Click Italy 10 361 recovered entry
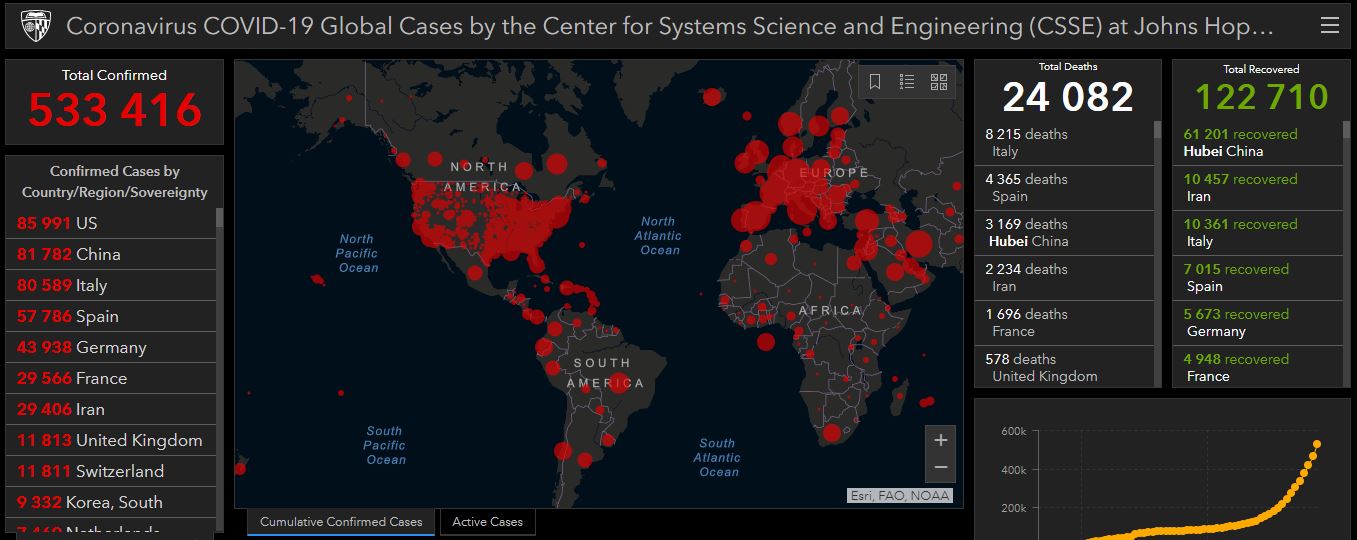The image size is (1357, 540). [x=1258, y=233]
